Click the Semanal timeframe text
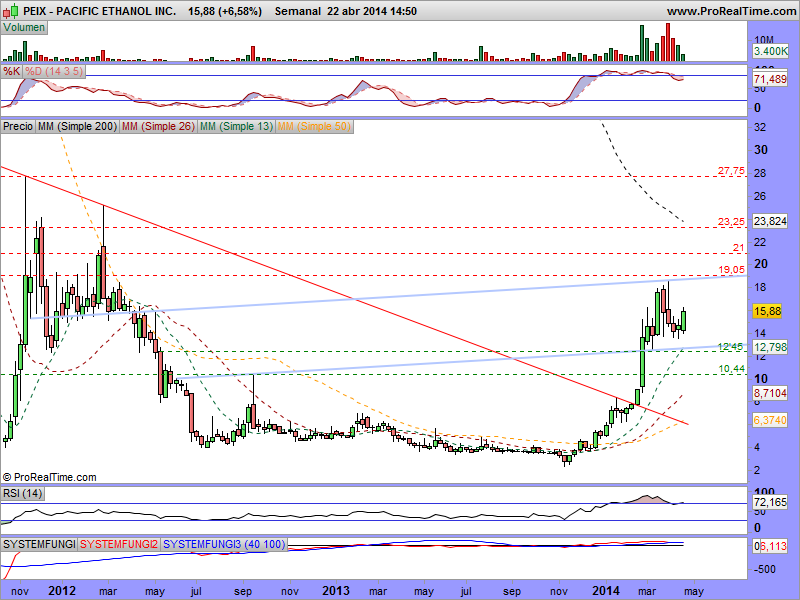 coord(297,11)
